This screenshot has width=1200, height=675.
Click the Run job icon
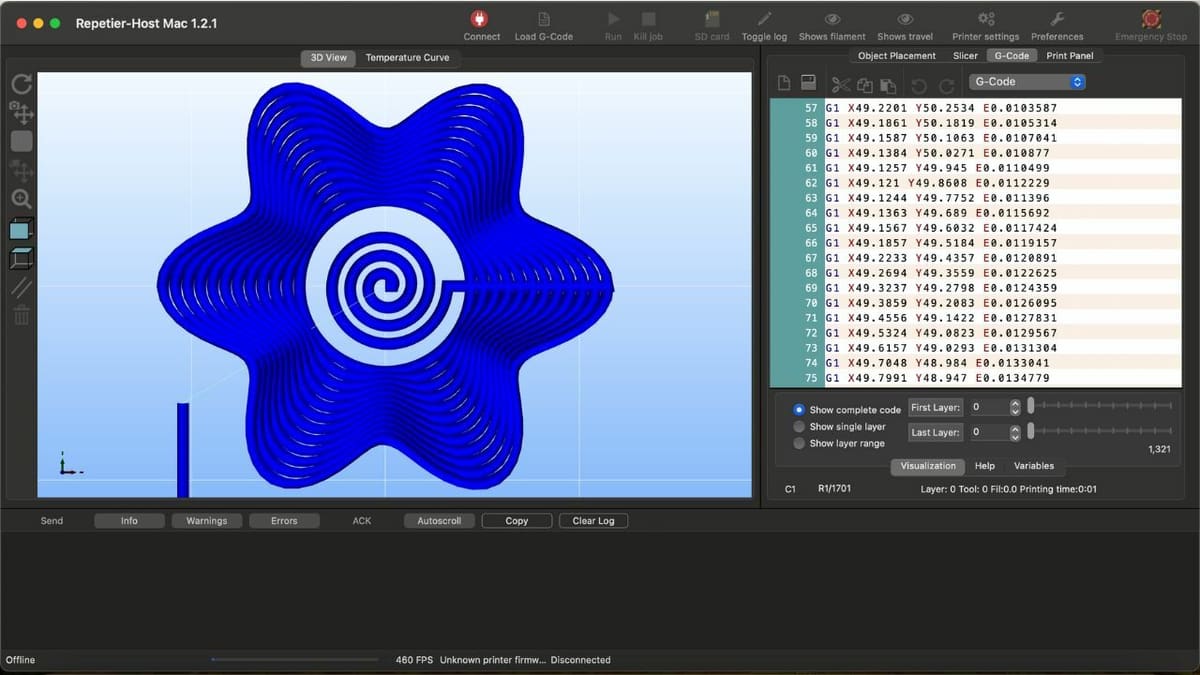[x=613, y=19]
